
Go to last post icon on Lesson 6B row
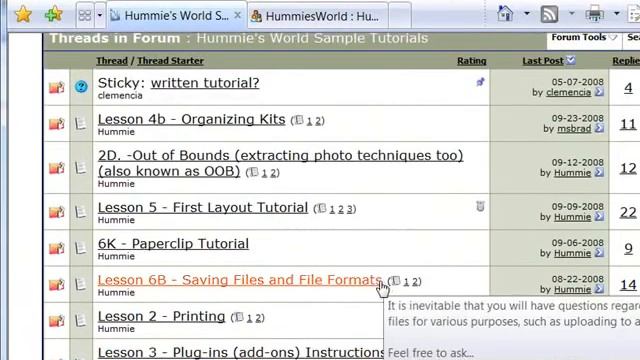coord(599,289)
